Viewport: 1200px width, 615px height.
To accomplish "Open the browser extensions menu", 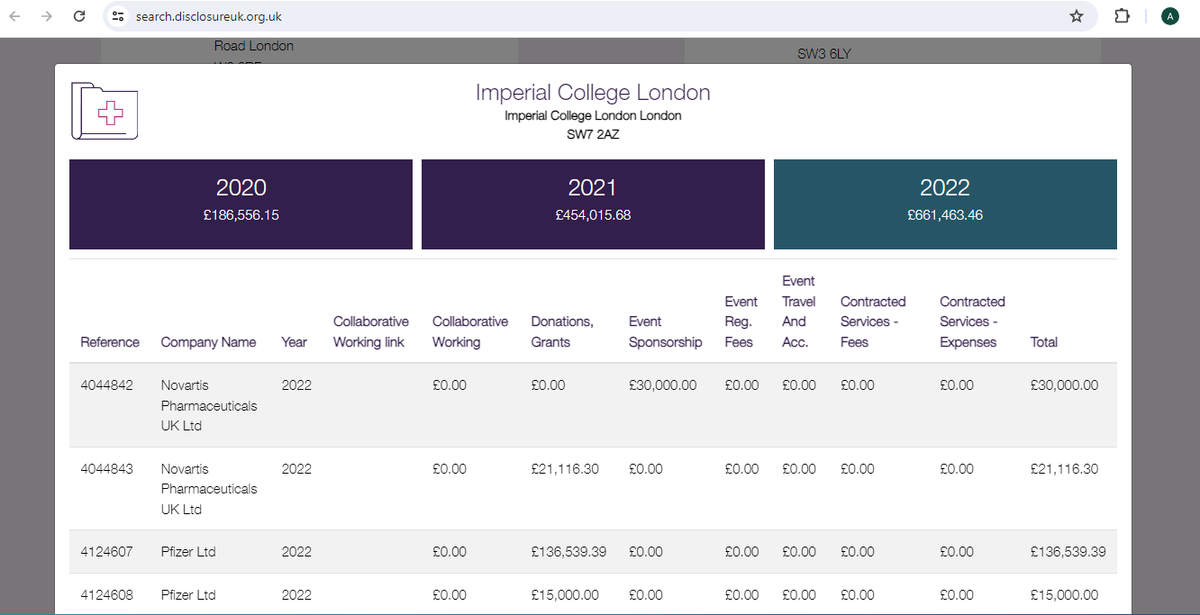I will pyautogui.click(x=1121, y=16).
